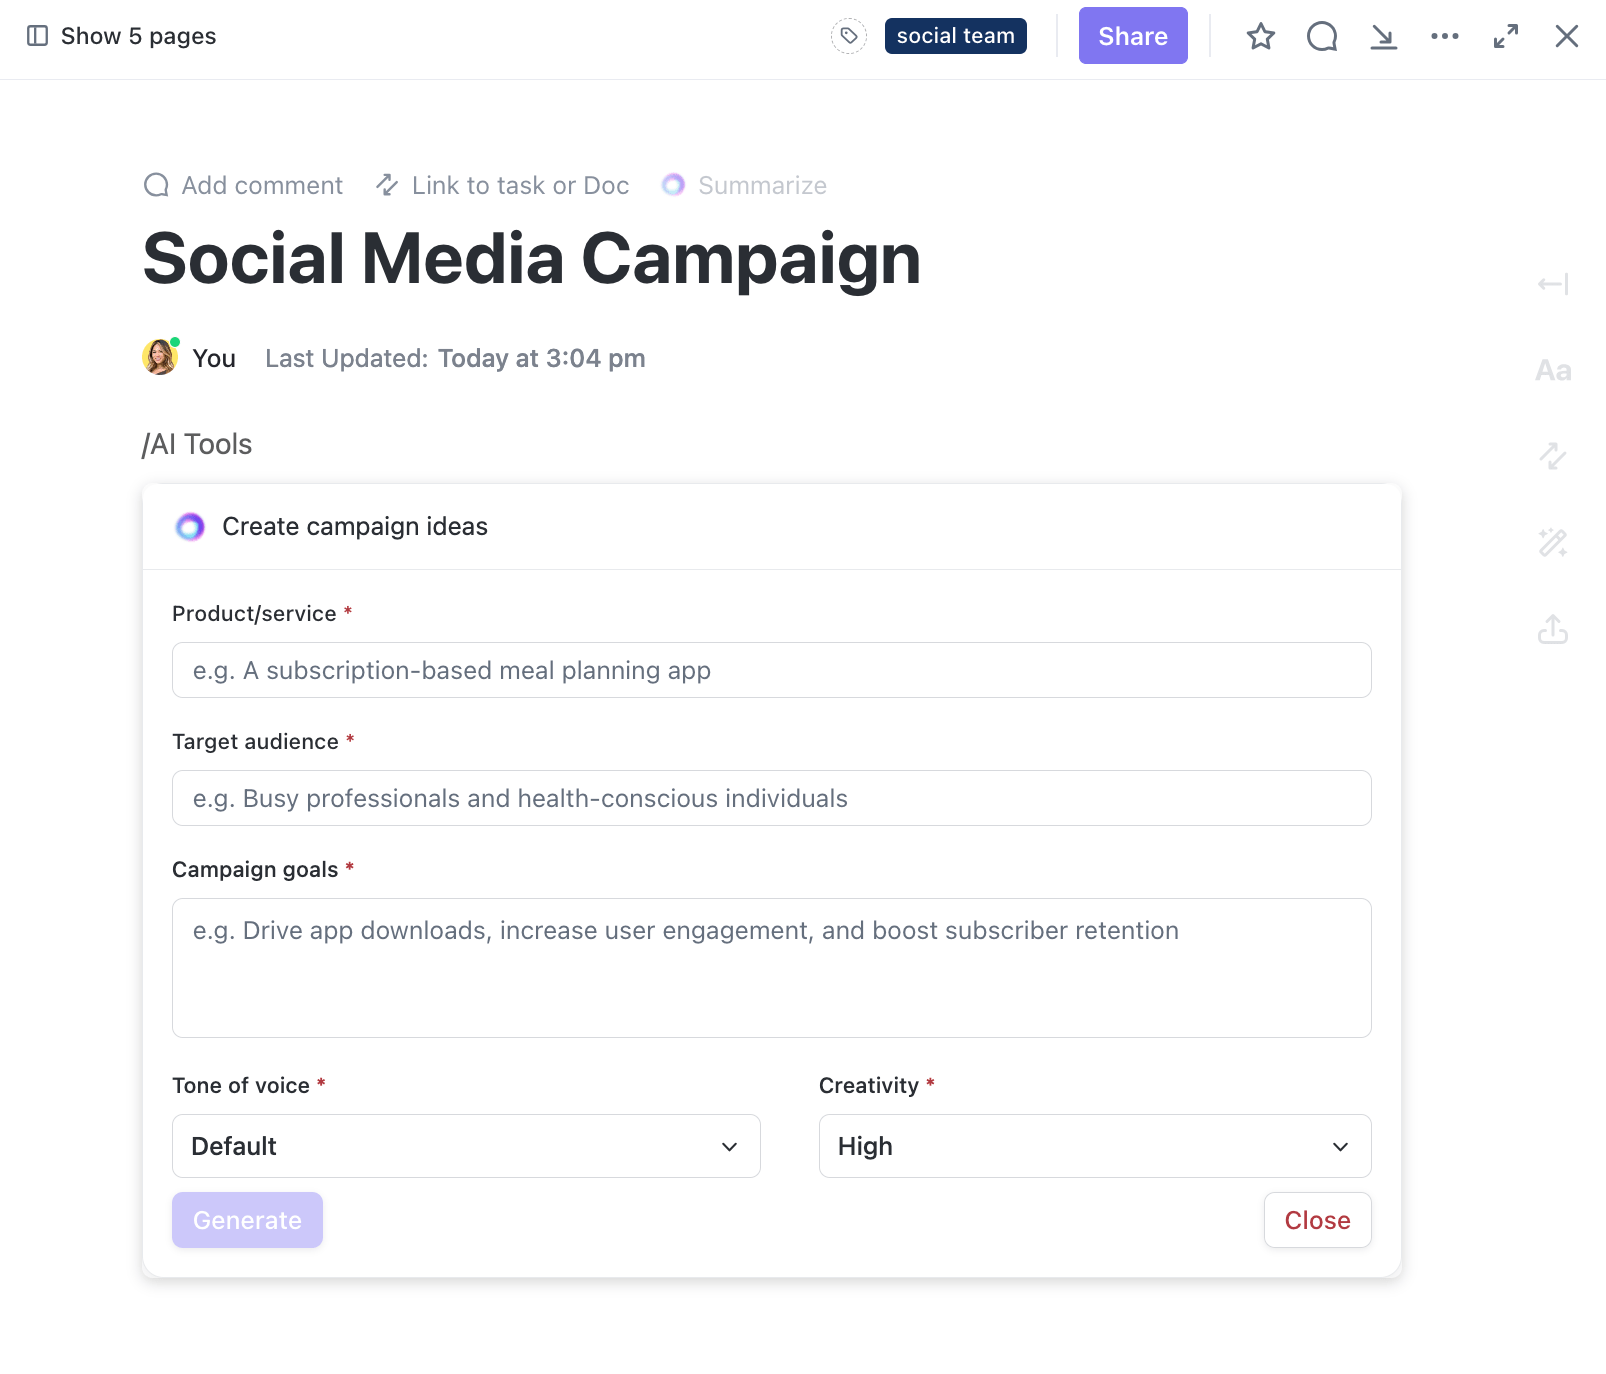Screen dimensions: 1606x1374
Task: Expand the Creativity dropdown set to High
Action: tap(1095, 1146)
